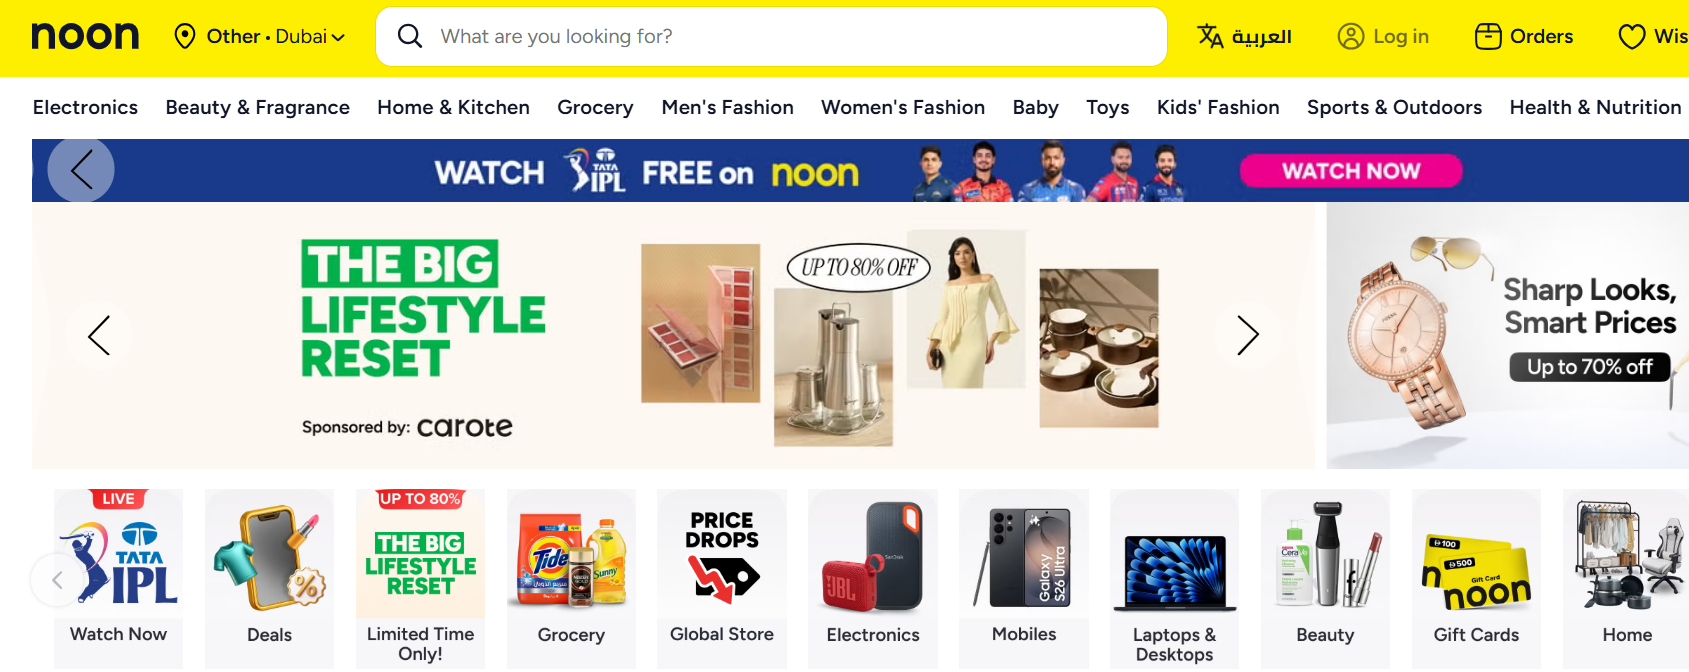Slide category carousel left with arrow
Screen dimensions: 1689x672
coord(57,579)
